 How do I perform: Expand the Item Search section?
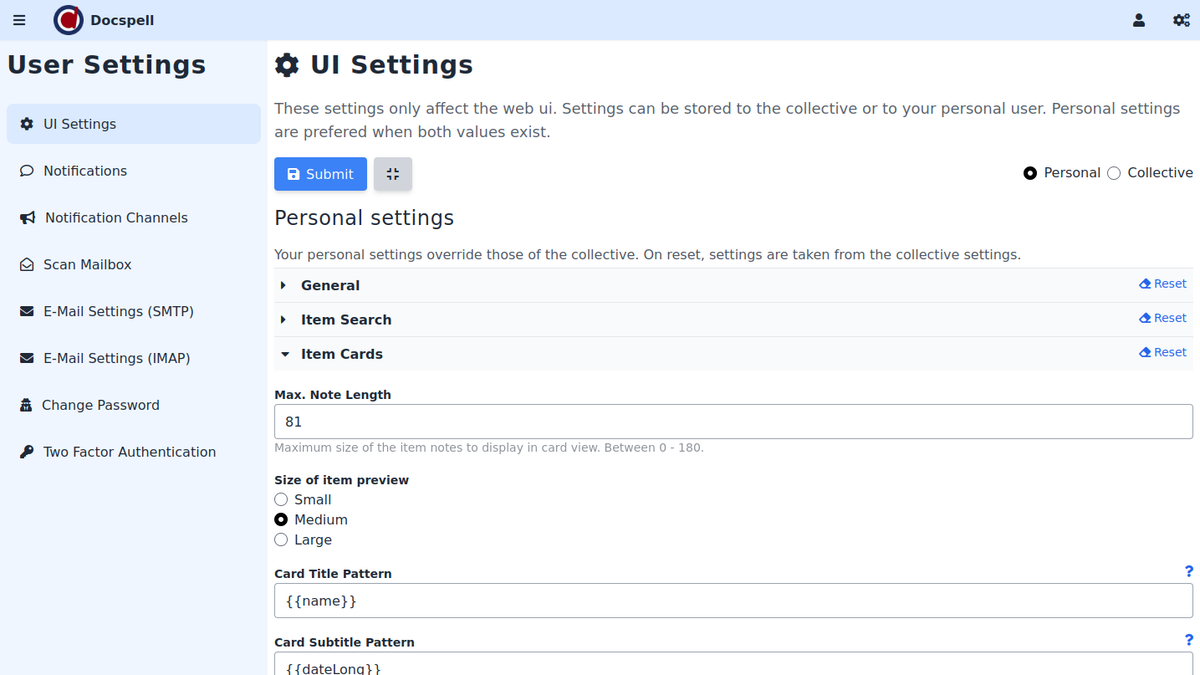point(345,320)
